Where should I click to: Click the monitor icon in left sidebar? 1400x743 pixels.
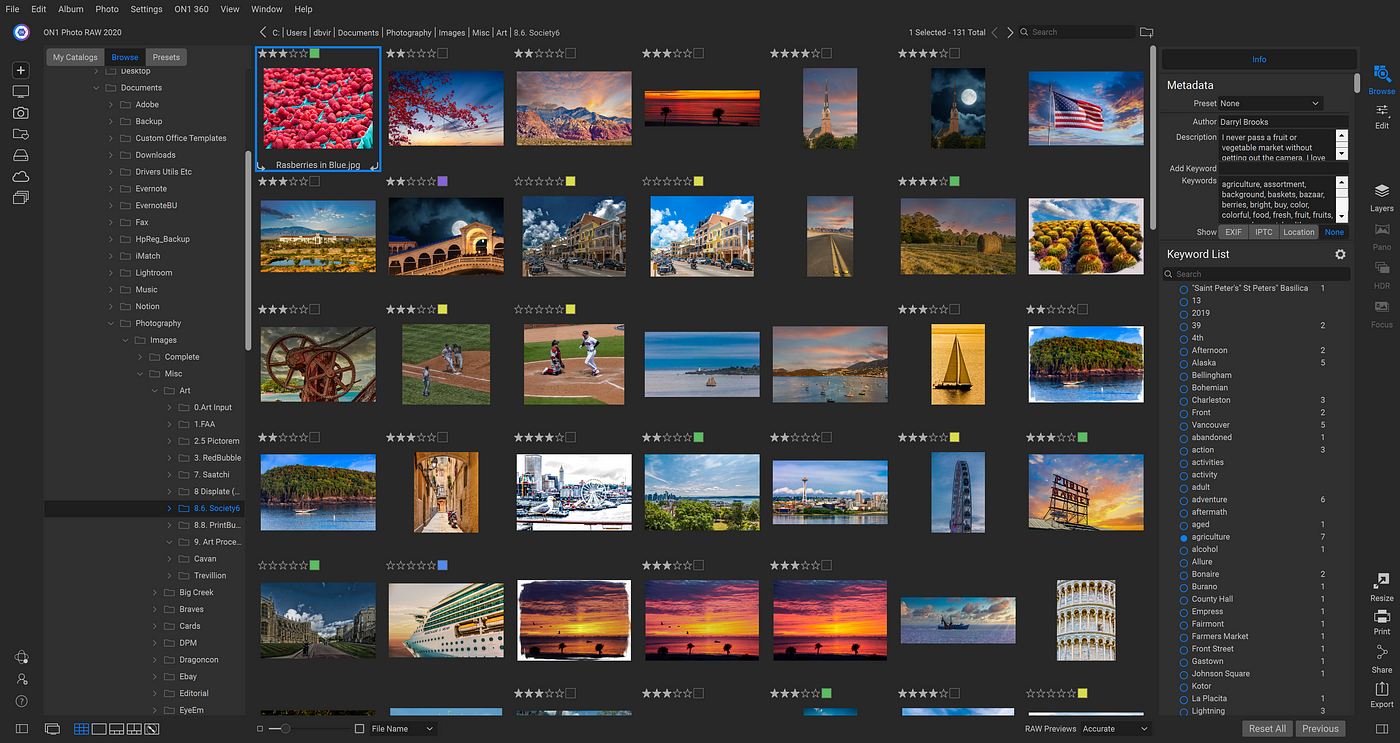click(x=21, y=91)
